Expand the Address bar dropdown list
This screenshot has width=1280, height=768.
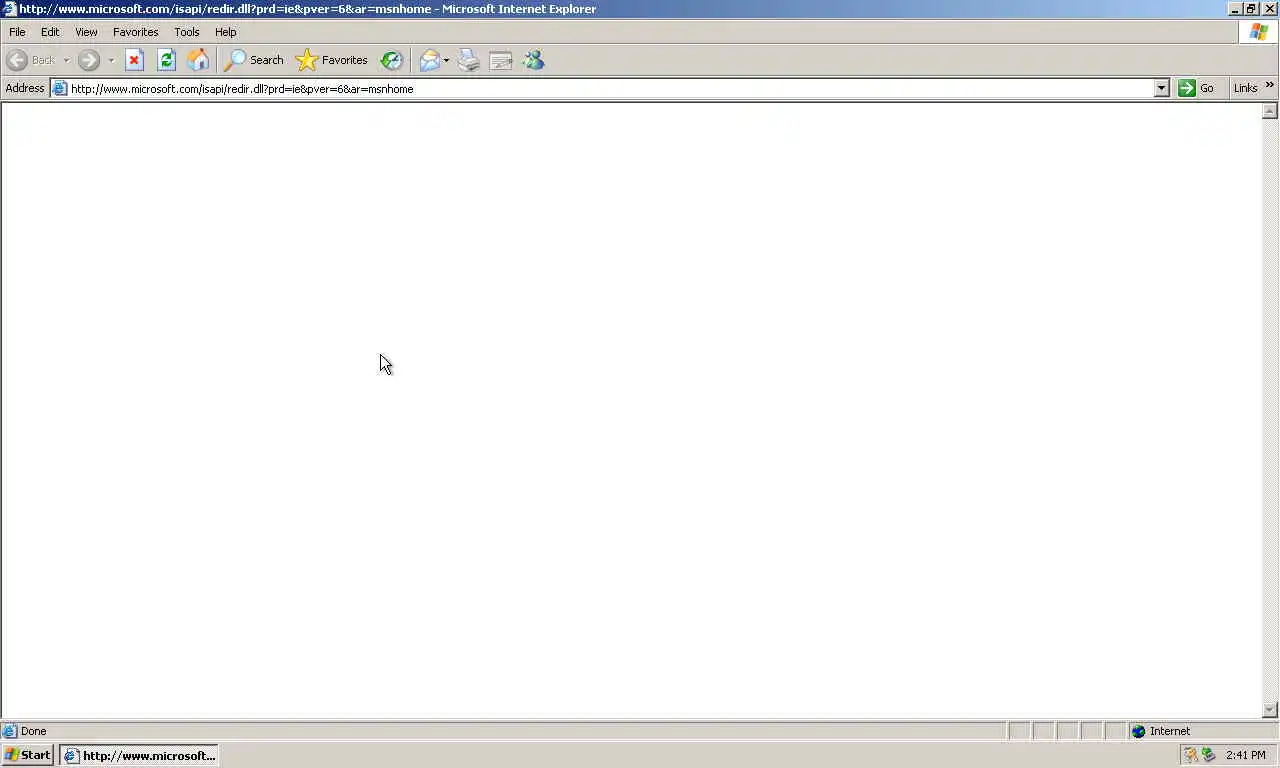click(x=1161, y=88)
